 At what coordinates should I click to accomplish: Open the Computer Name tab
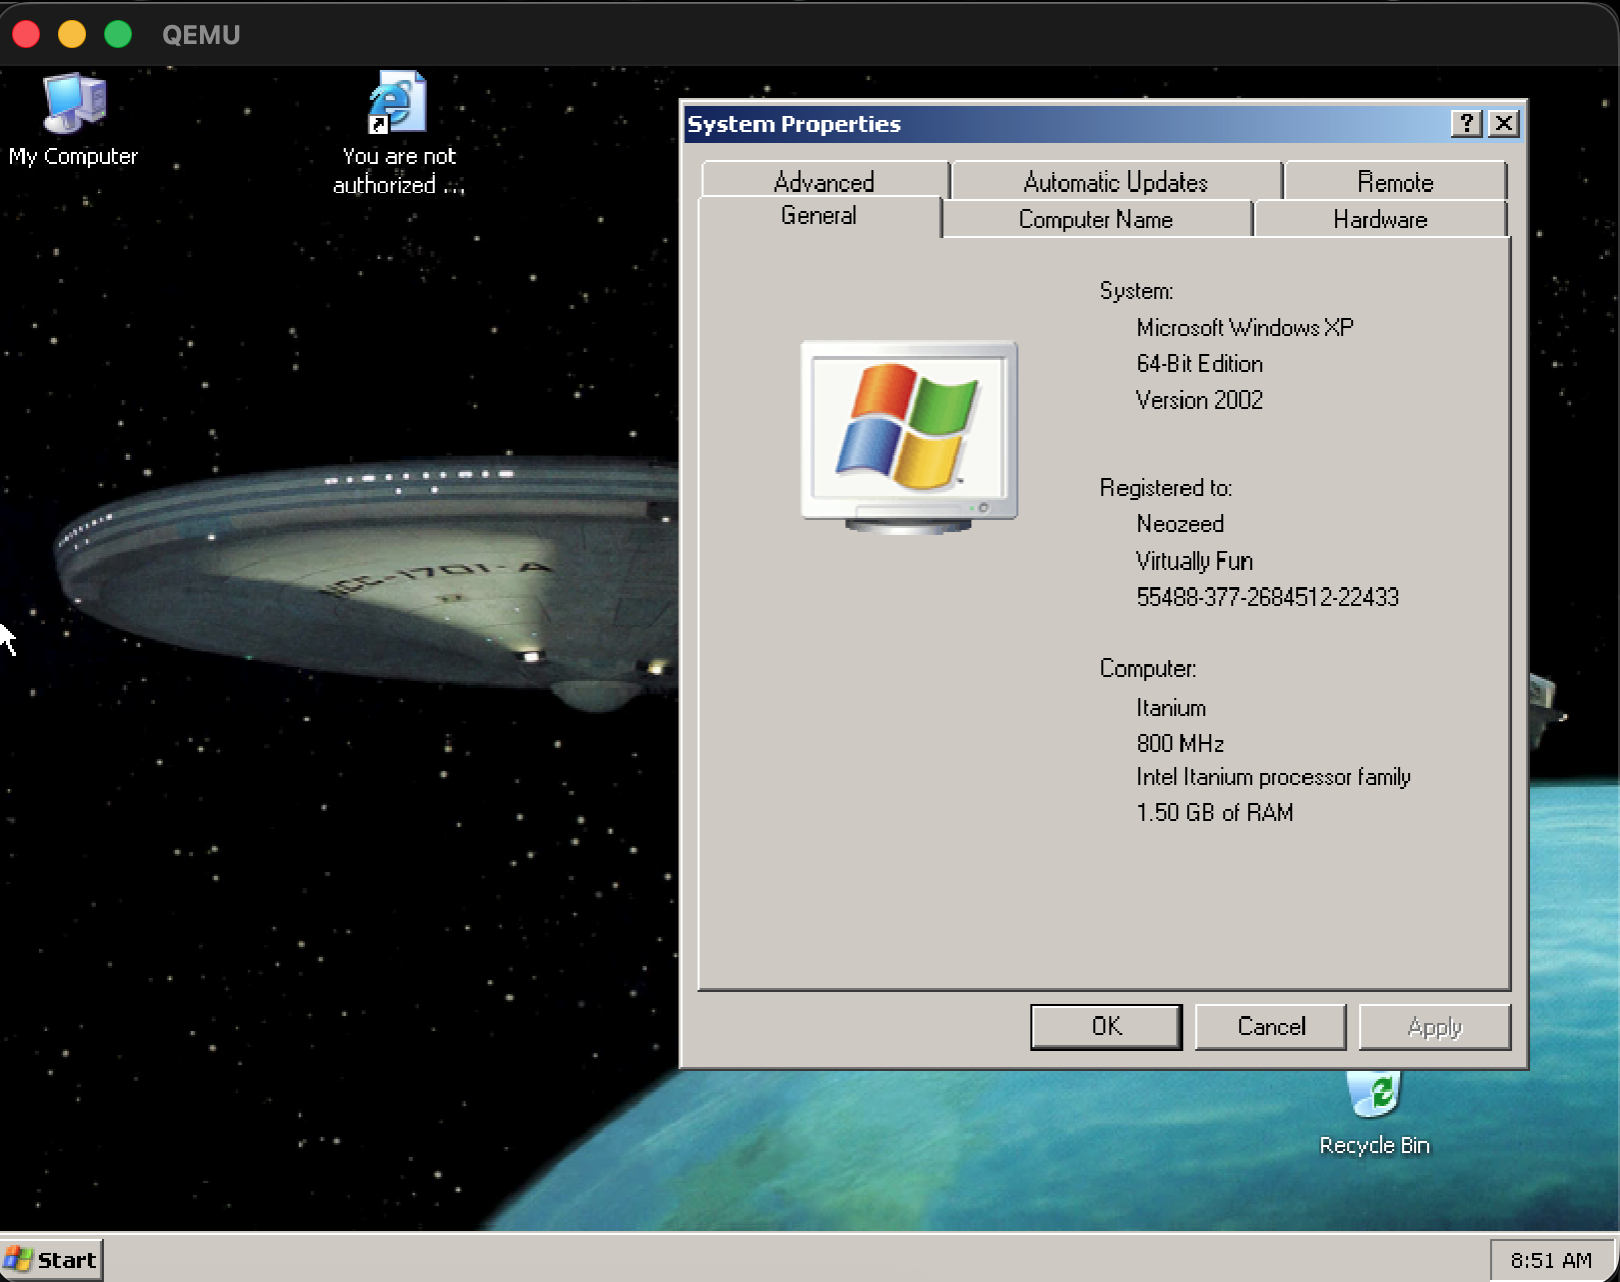(1096, 219)
